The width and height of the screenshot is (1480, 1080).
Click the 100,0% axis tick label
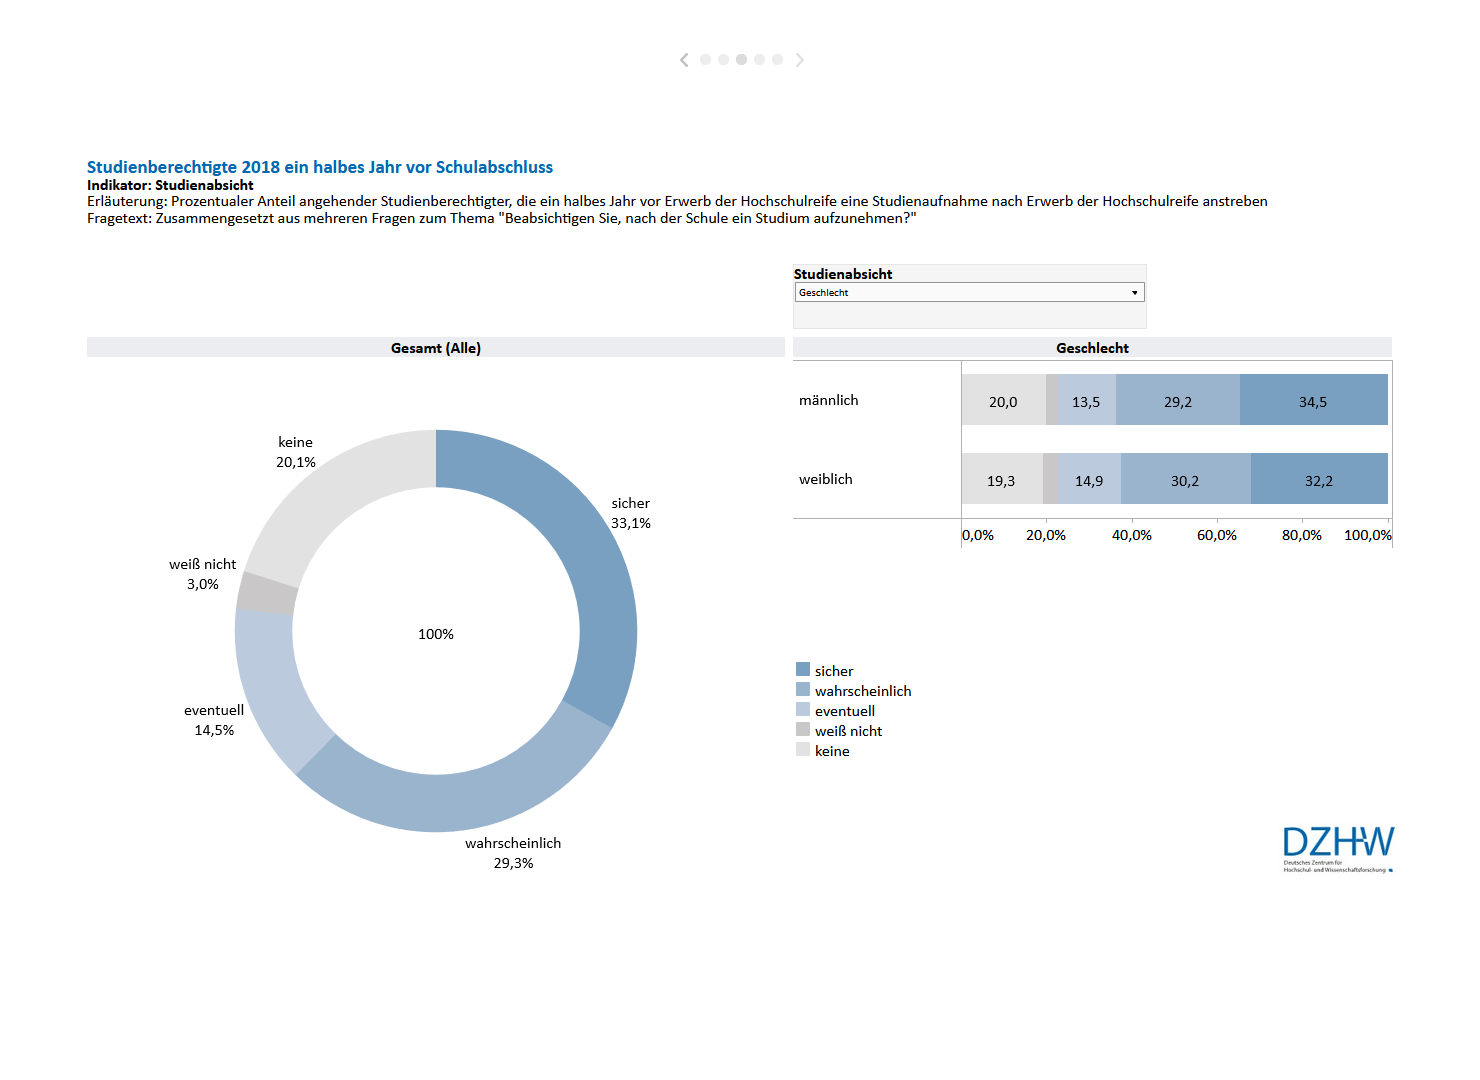click(x=1368, y=535)
